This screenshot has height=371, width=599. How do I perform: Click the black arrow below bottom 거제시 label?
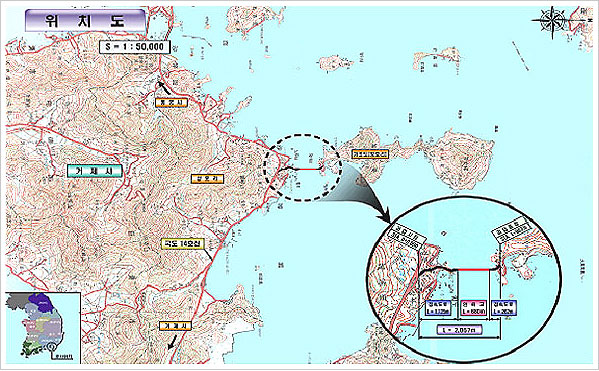click(172, 342)
